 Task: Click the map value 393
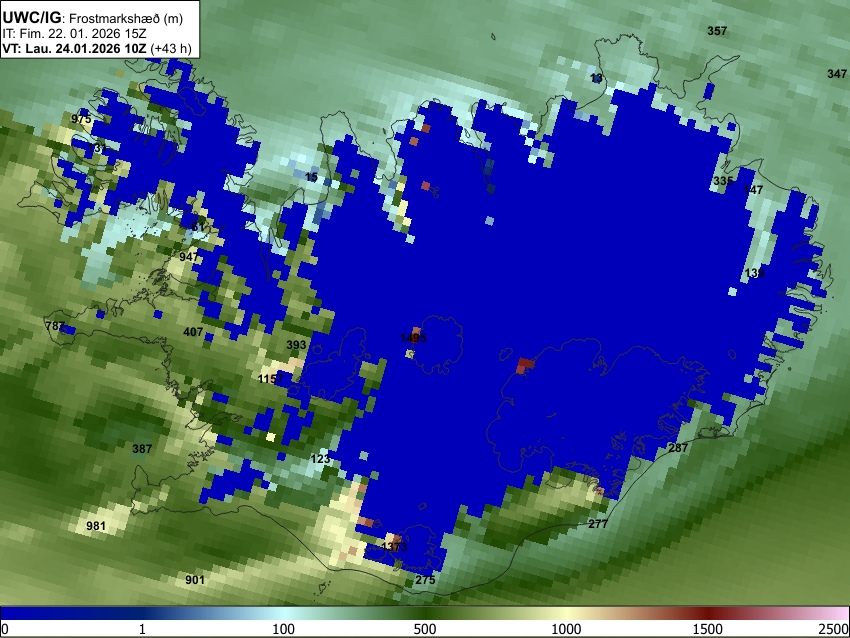[x=296, y=345]
